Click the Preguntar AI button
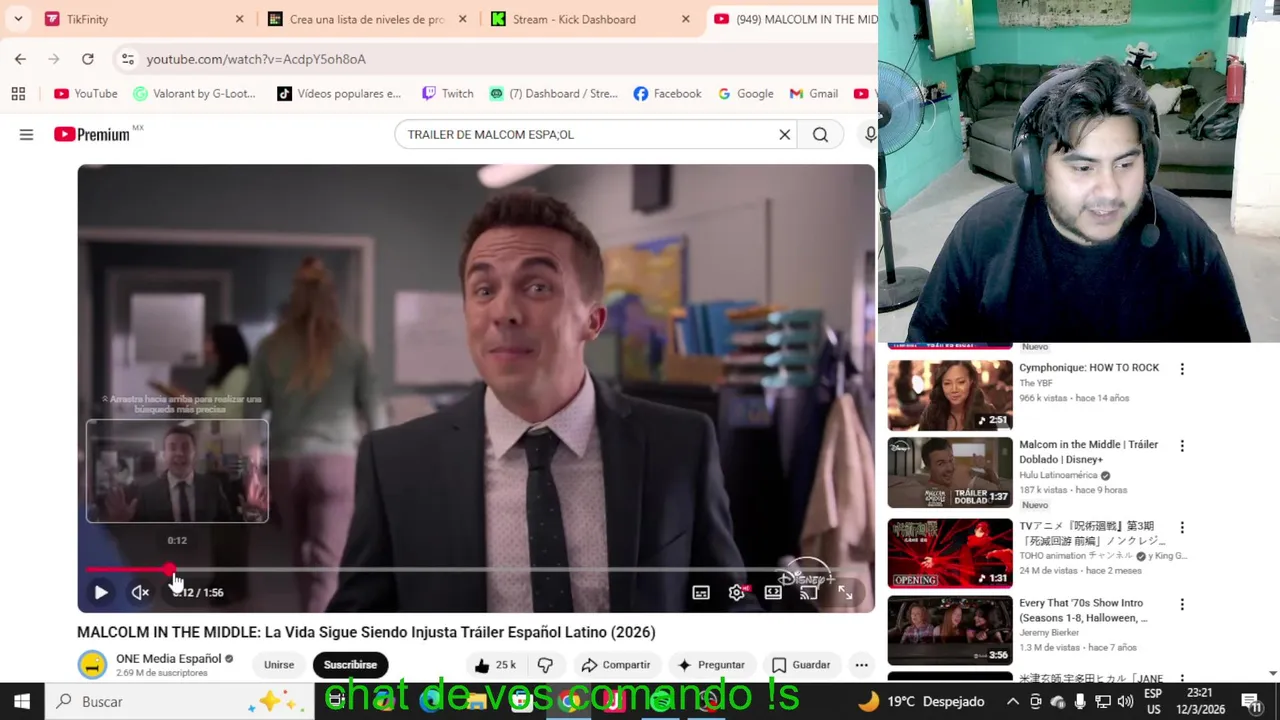The height and width of the screenshot is (720, 1280). pos(711,665)
